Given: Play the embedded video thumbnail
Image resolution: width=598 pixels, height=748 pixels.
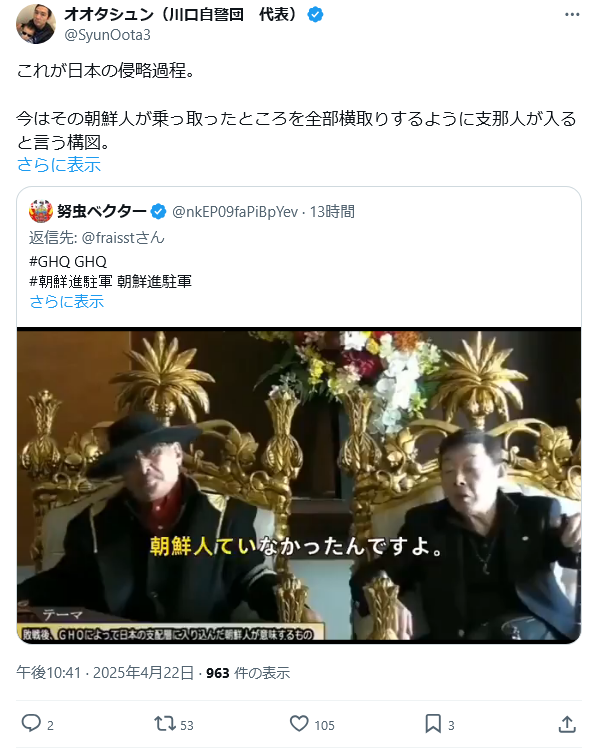Looking at the screenshot, I should click(299, 485).
